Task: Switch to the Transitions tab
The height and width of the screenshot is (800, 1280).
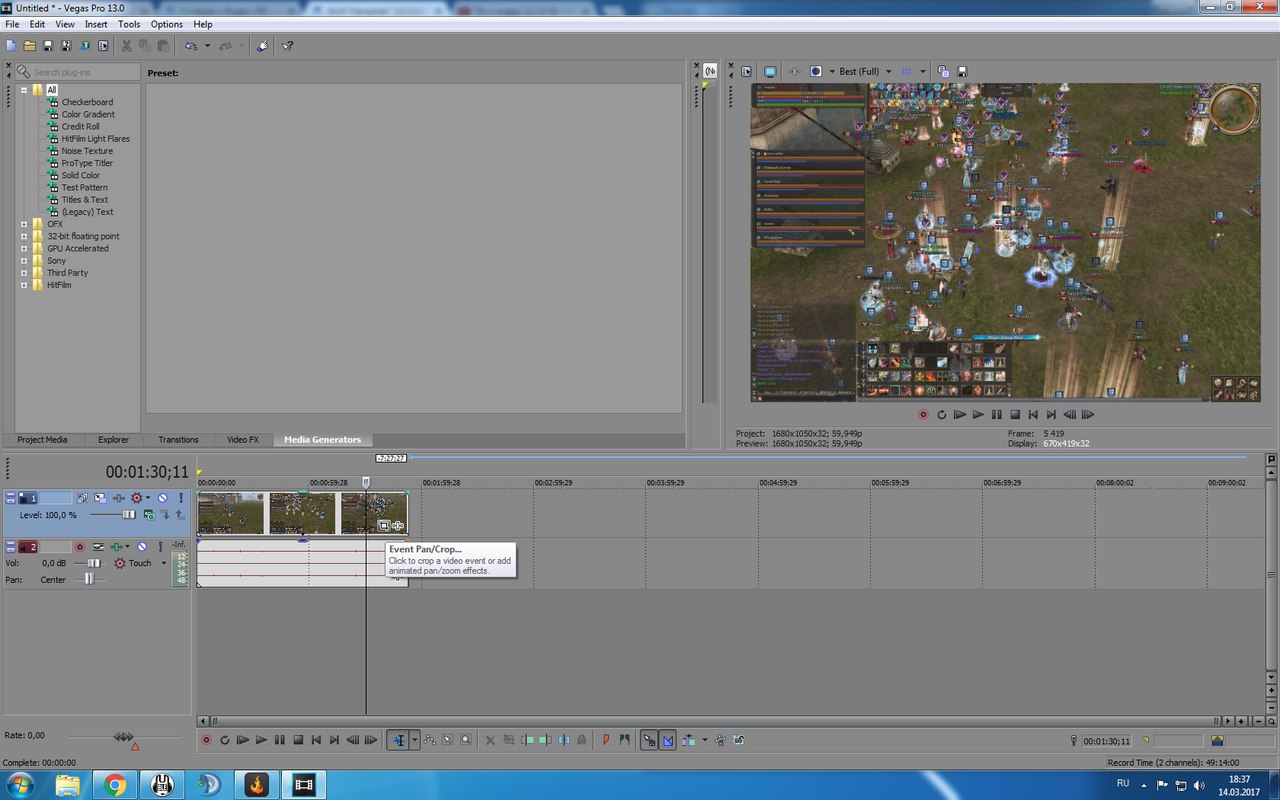Action: point(178,440)
